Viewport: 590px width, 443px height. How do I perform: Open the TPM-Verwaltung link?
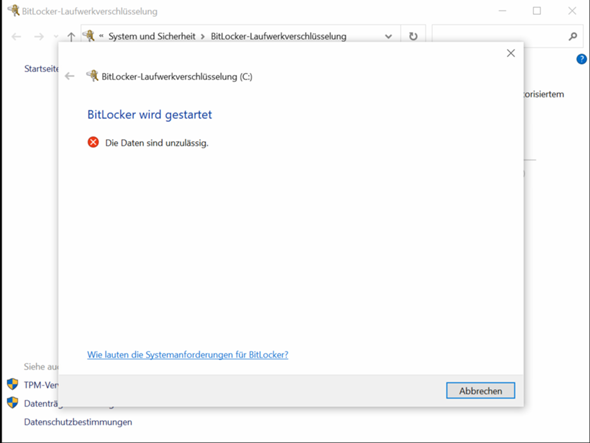pos(41,385)
